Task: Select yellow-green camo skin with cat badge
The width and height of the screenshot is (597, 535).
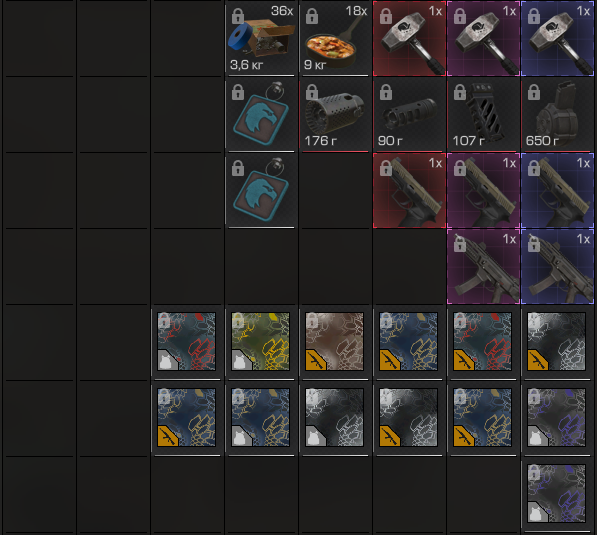Action: click(x=260, y=342)
